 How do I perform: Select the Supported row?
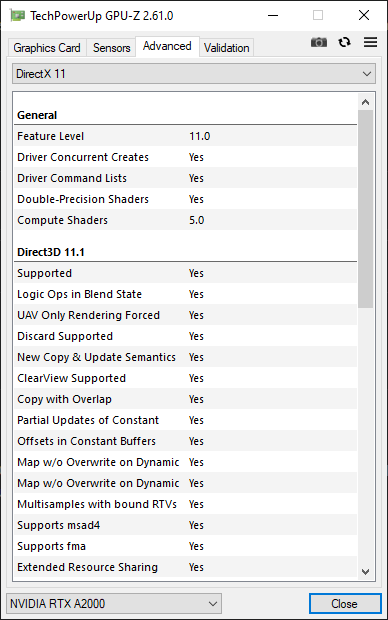185,273
